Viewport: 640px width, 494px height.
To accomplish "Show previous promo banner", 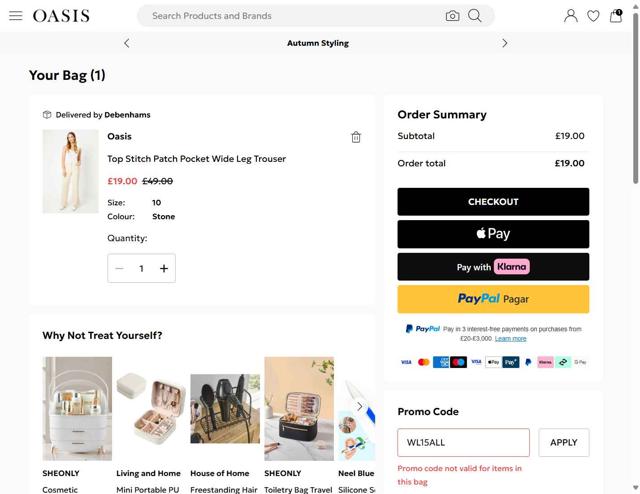I will pos(127,43).
